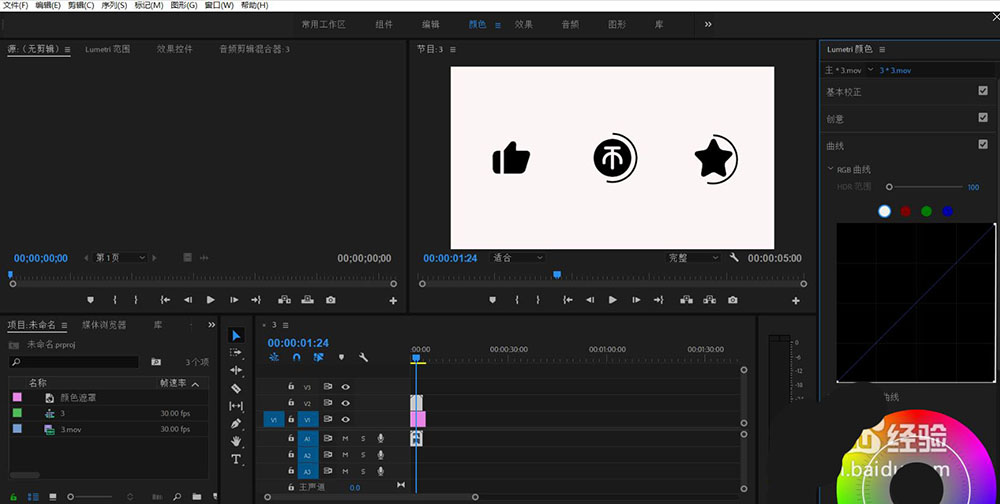This screenshot has height=504, width=1000.
Task: Activate the Track Select Forward tool
Action: coord(236,353)
